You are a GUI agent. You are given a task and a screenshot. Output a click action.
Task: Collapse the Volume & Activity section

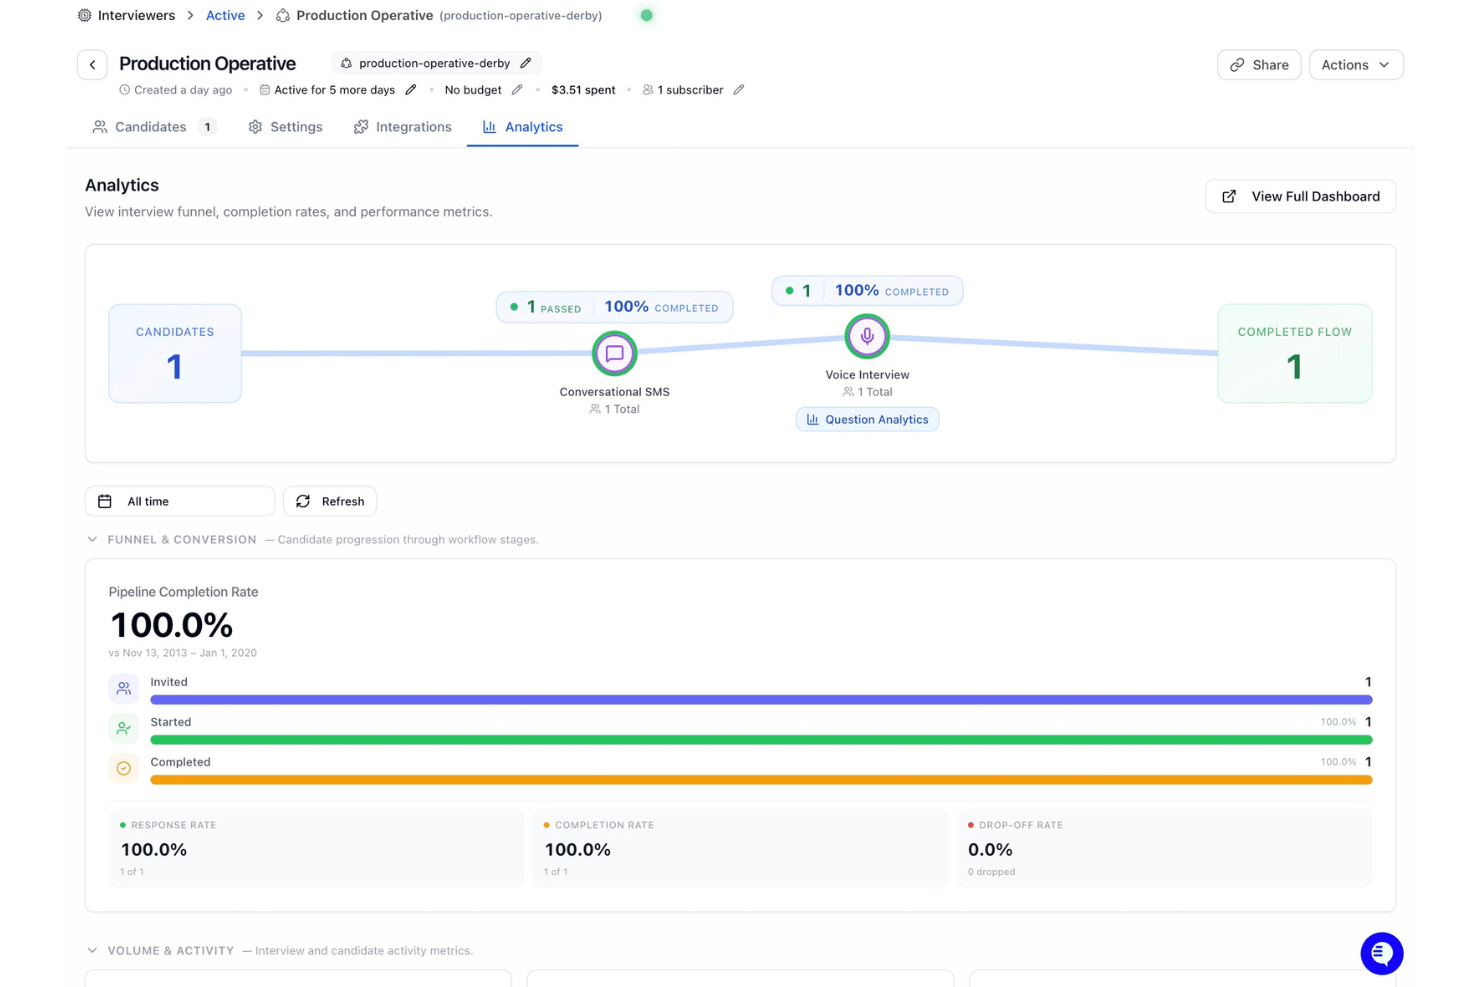92,951
